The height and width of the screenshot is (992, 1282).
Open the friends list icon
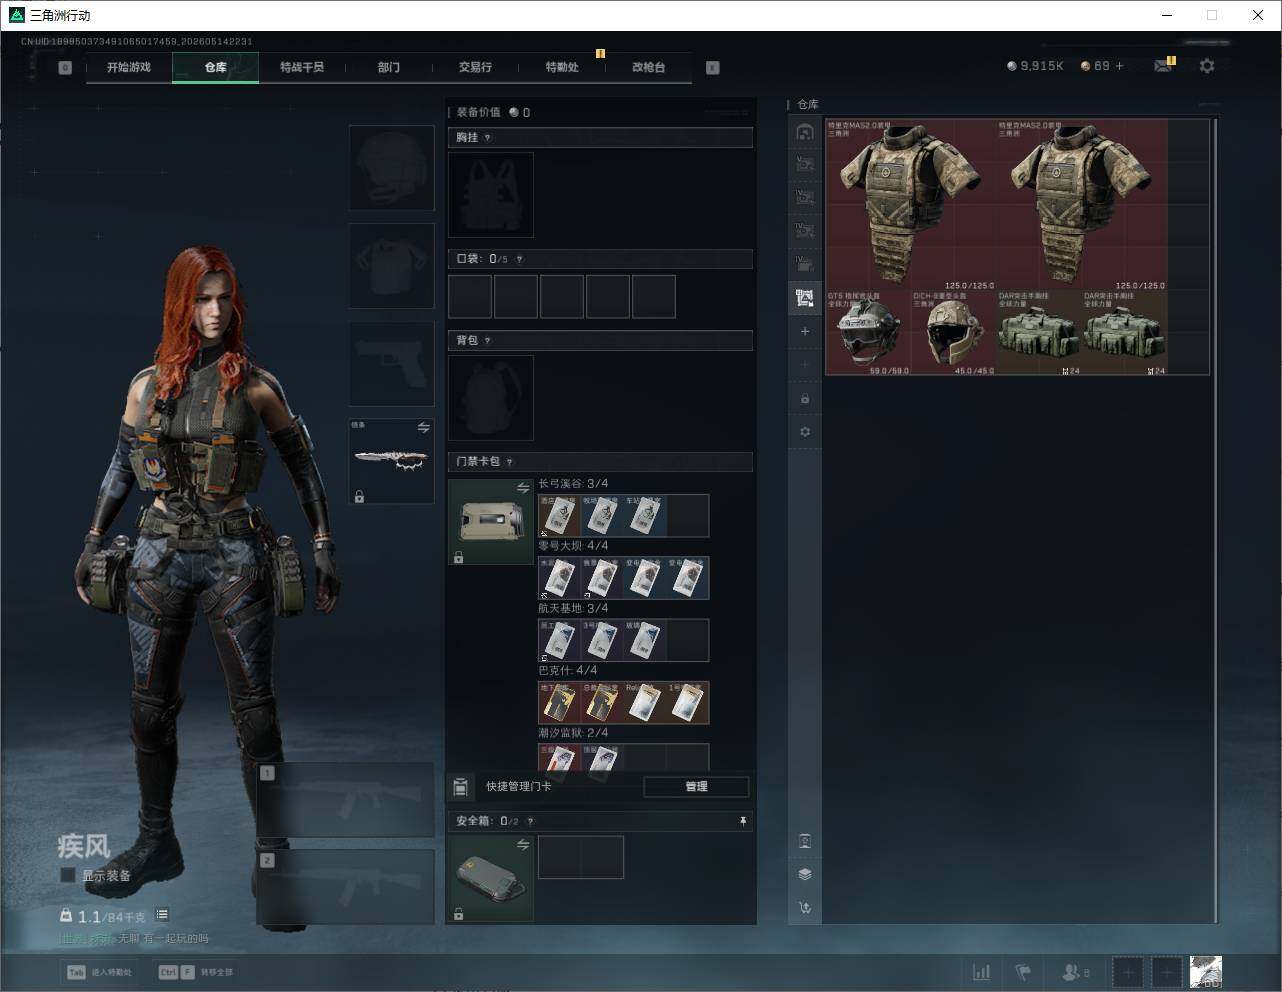pos(1075,972)
